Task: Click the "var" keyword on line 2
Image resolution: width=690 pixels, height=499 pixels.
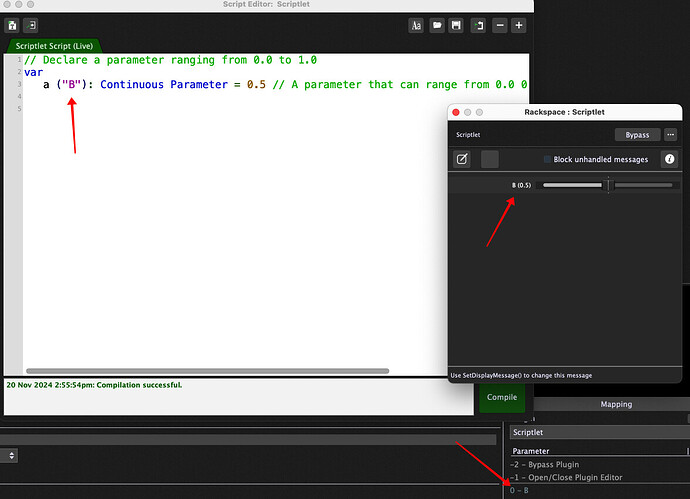Action: 33,72
